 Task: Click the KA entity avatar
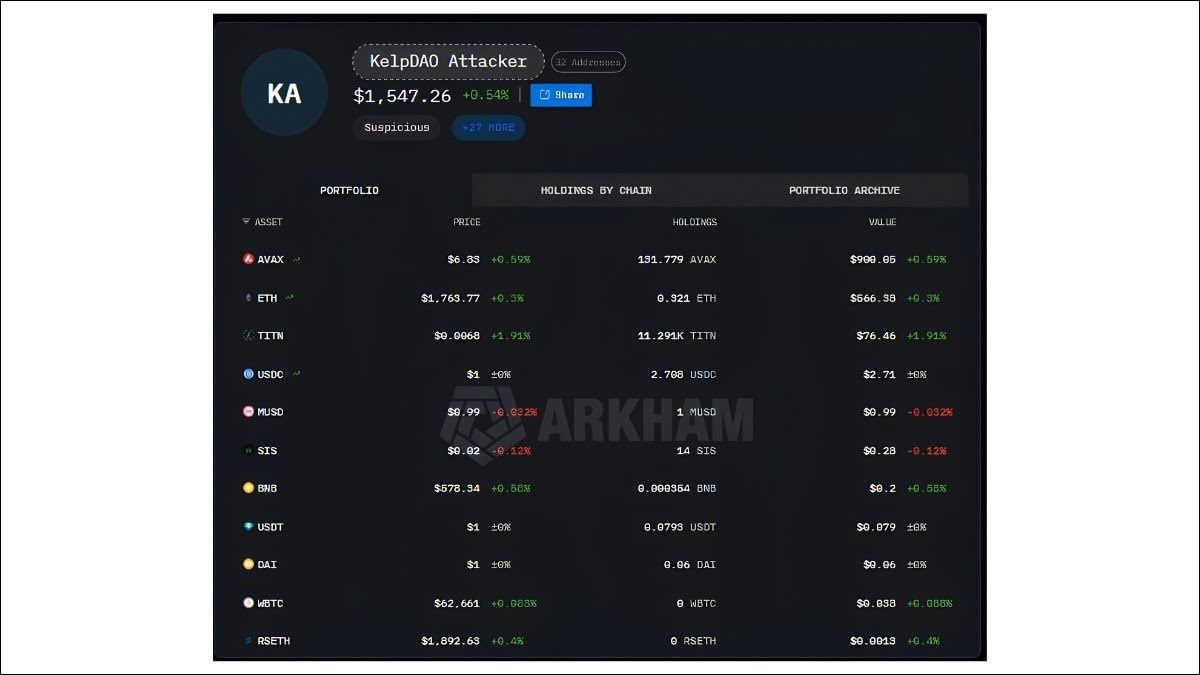pos(284,93)
